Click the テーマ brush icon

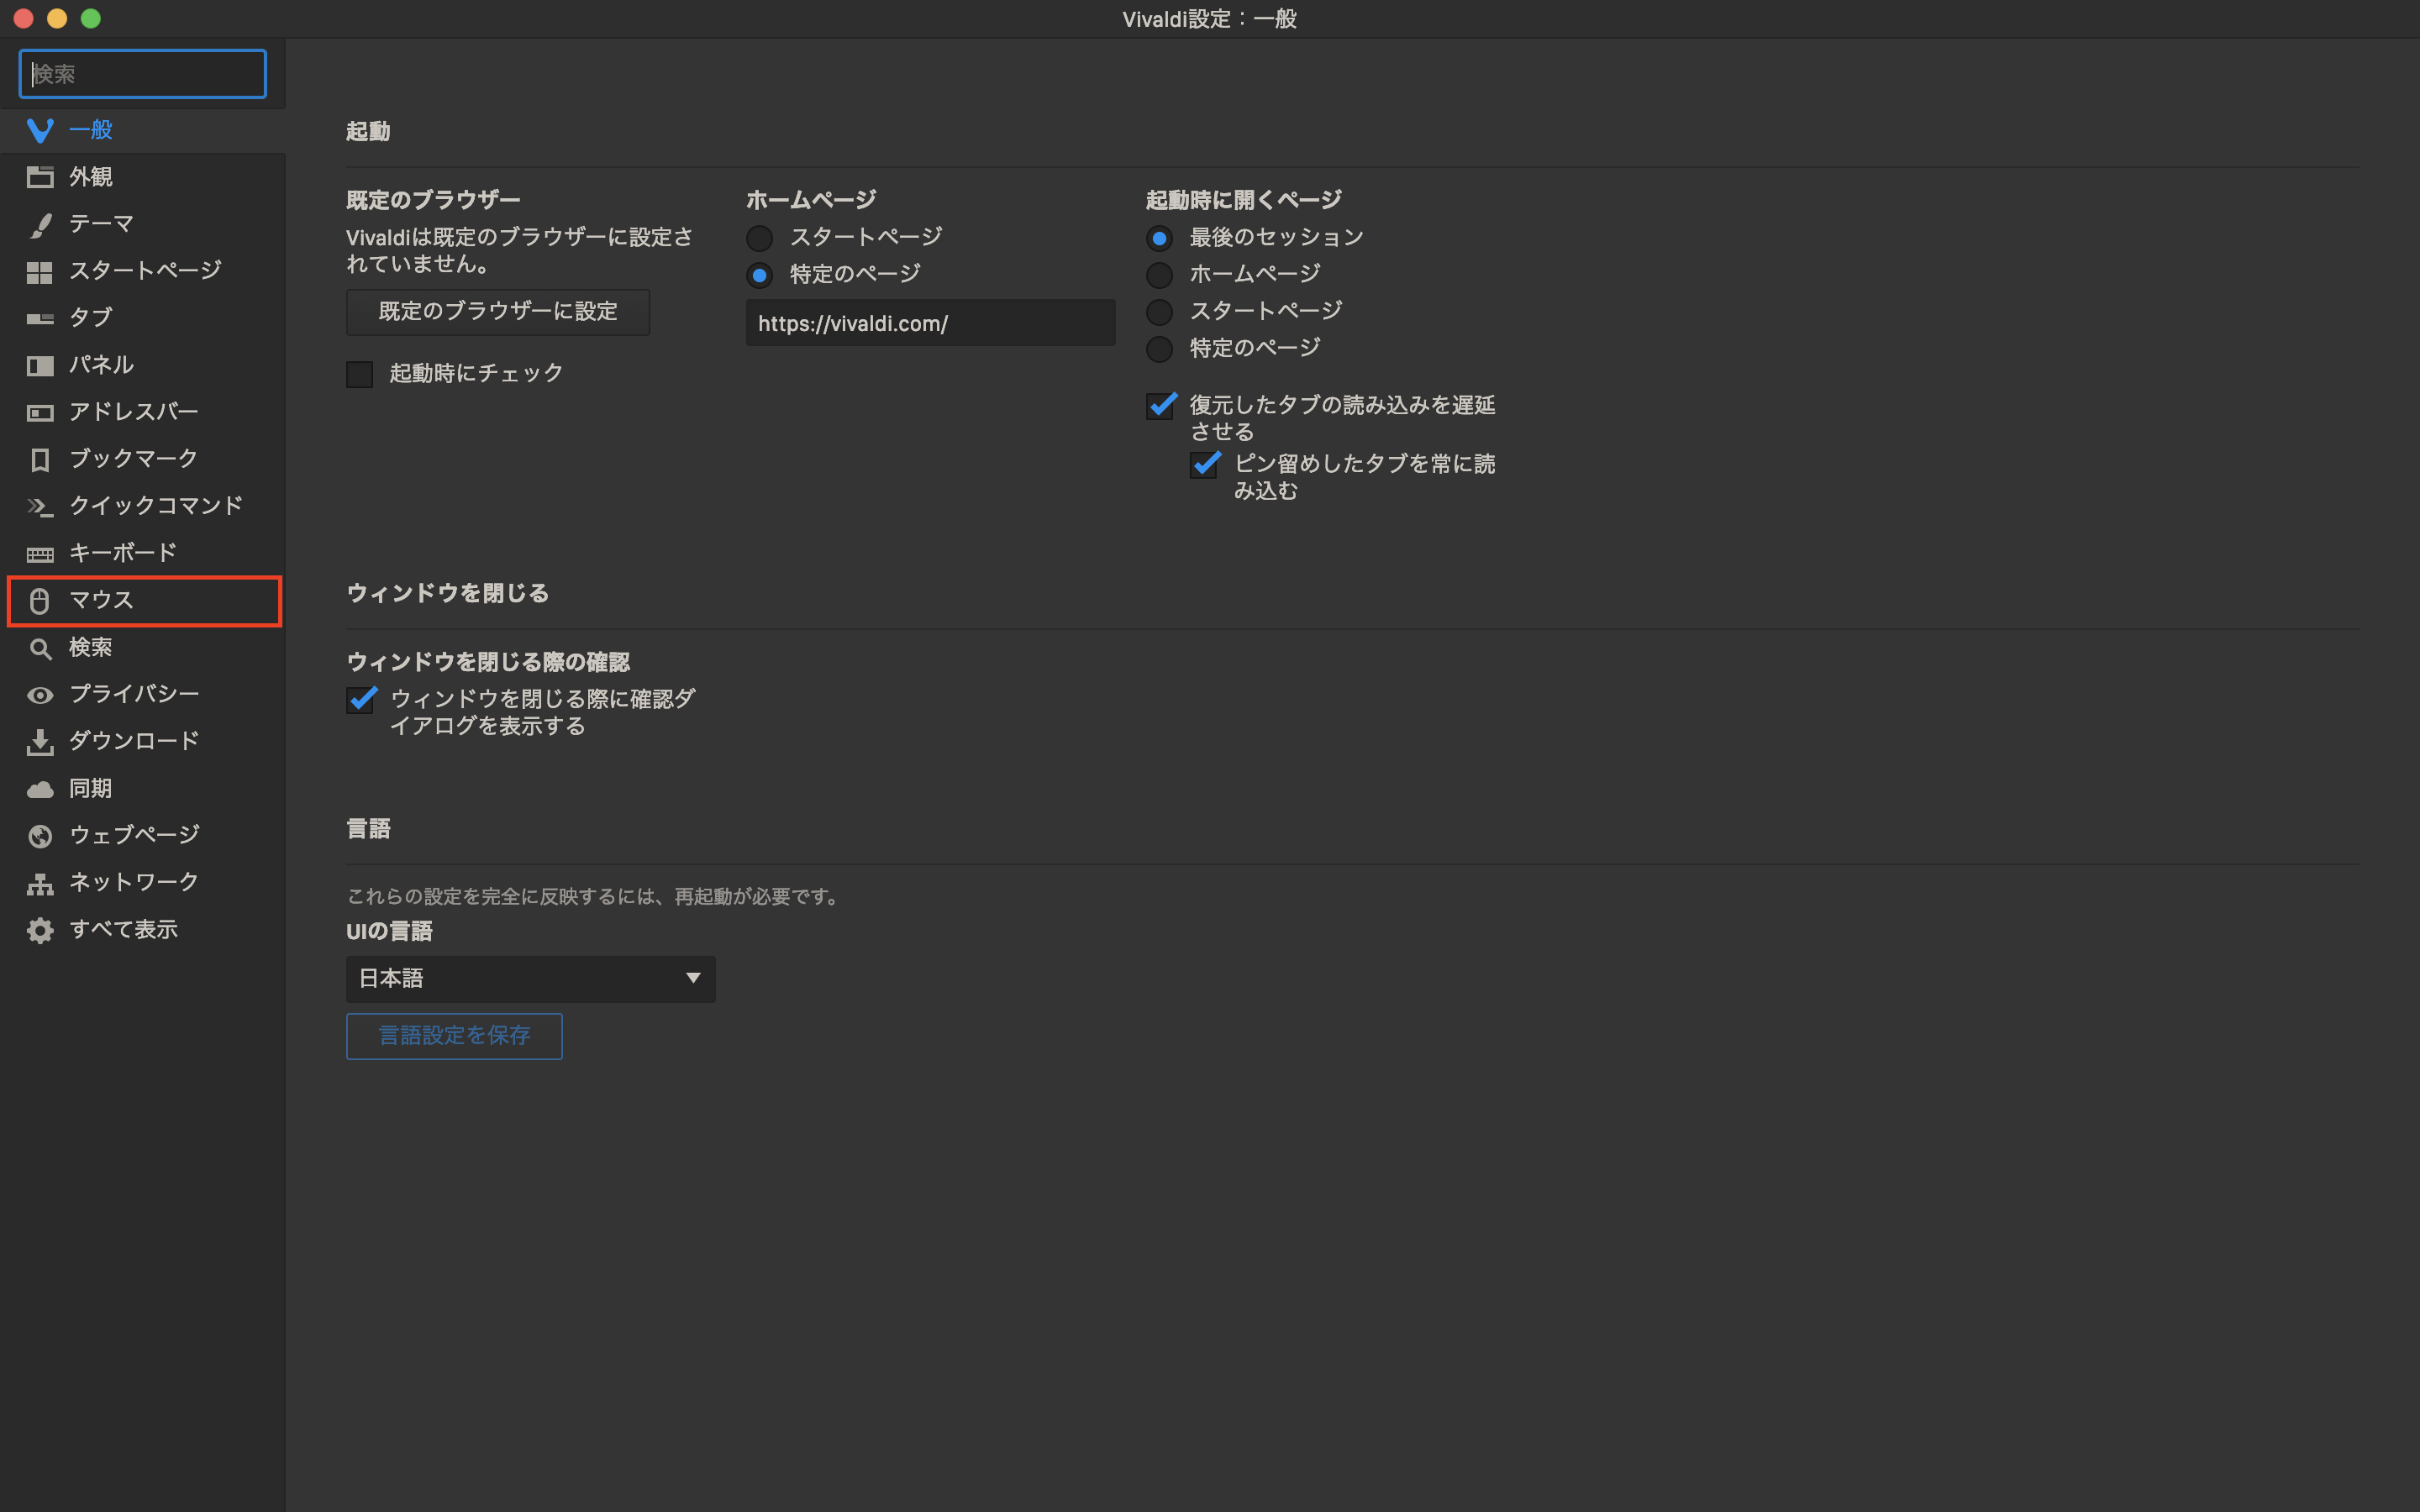tap(40, 224)
